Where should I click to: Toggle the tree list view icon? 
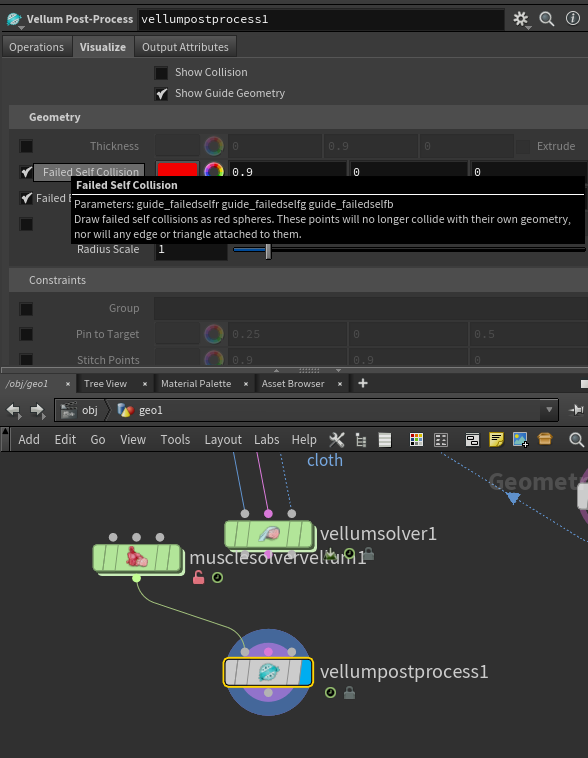361,439
